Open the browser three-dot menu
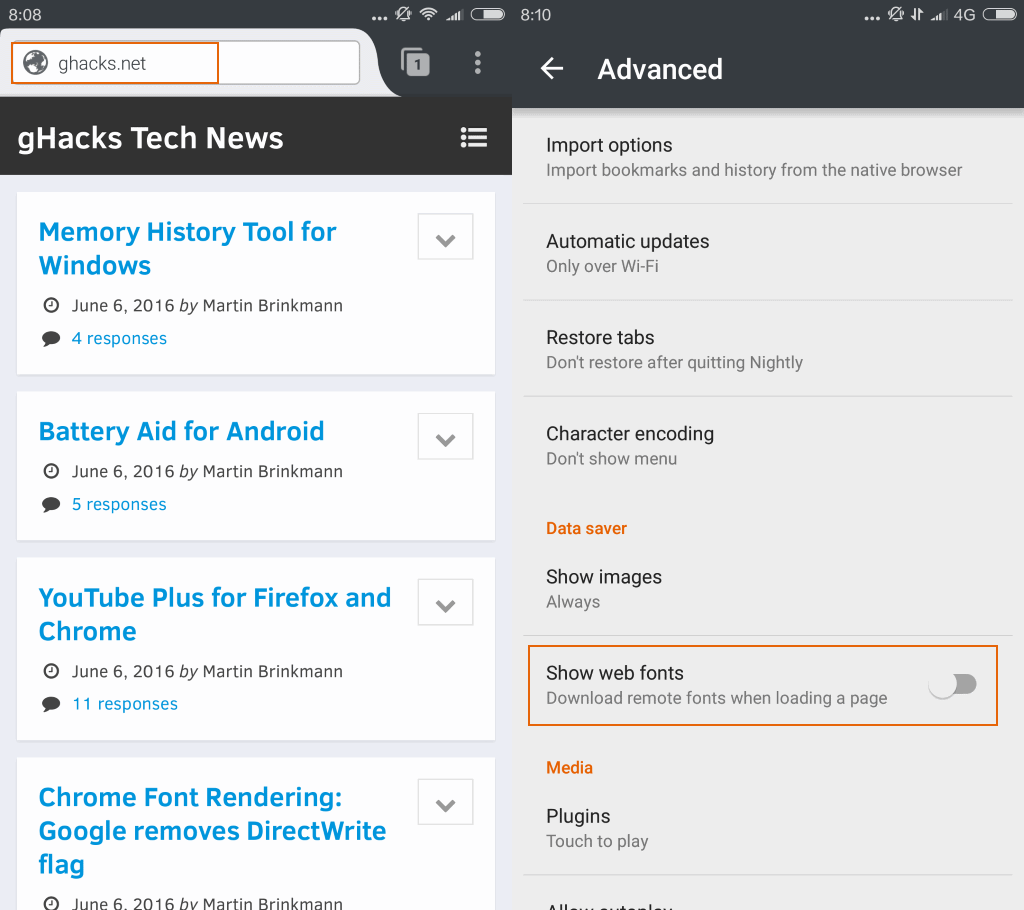 [x=478, y=63]
